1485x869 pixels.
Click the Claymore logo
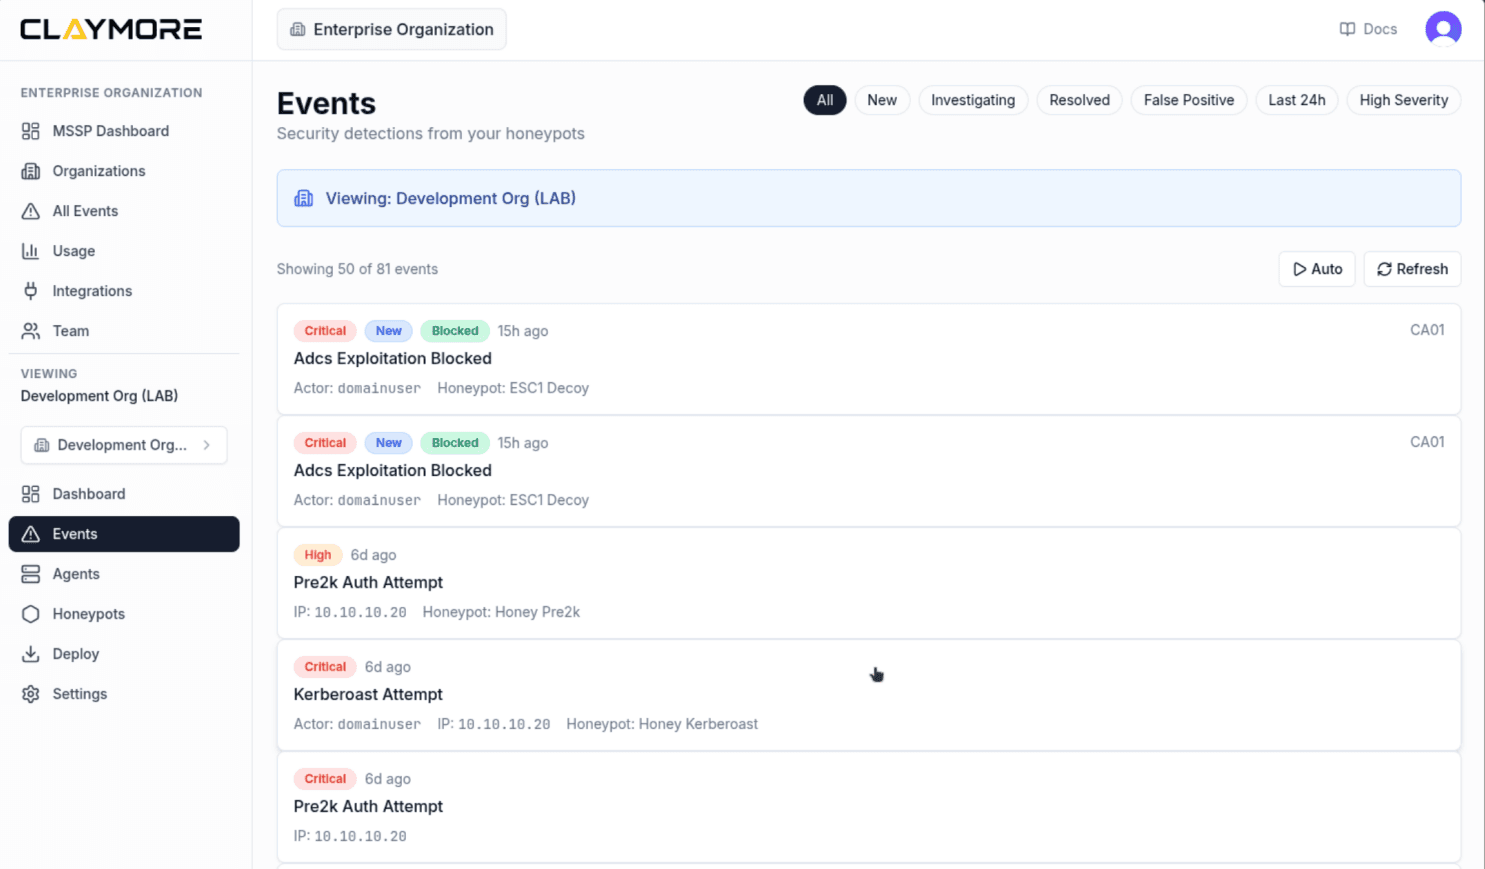111,29
